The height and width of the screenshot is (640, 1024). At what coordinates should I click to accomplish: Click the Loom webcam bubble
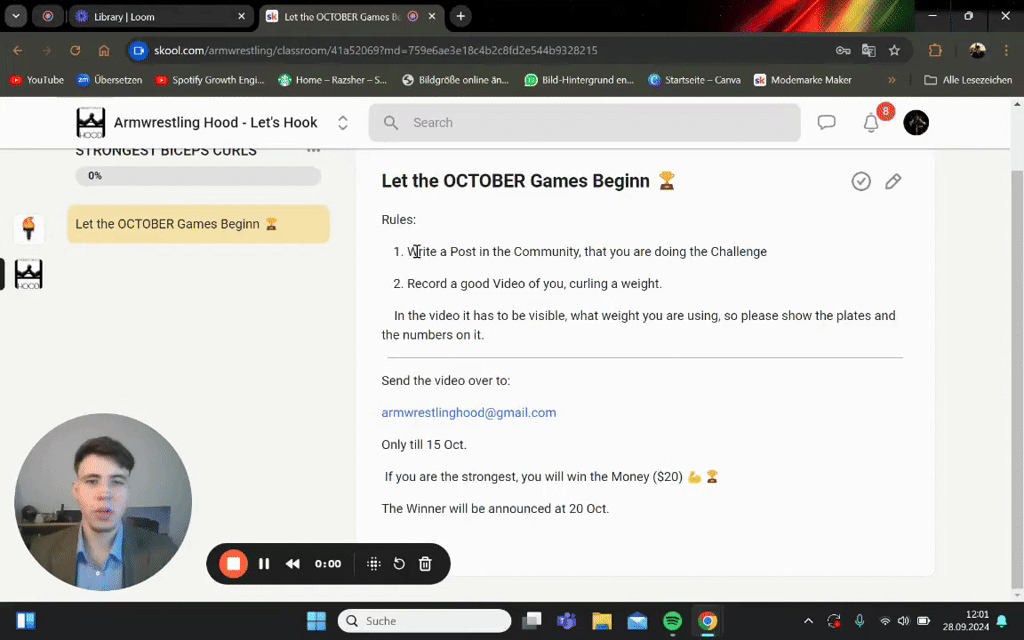tap(103, 502)
